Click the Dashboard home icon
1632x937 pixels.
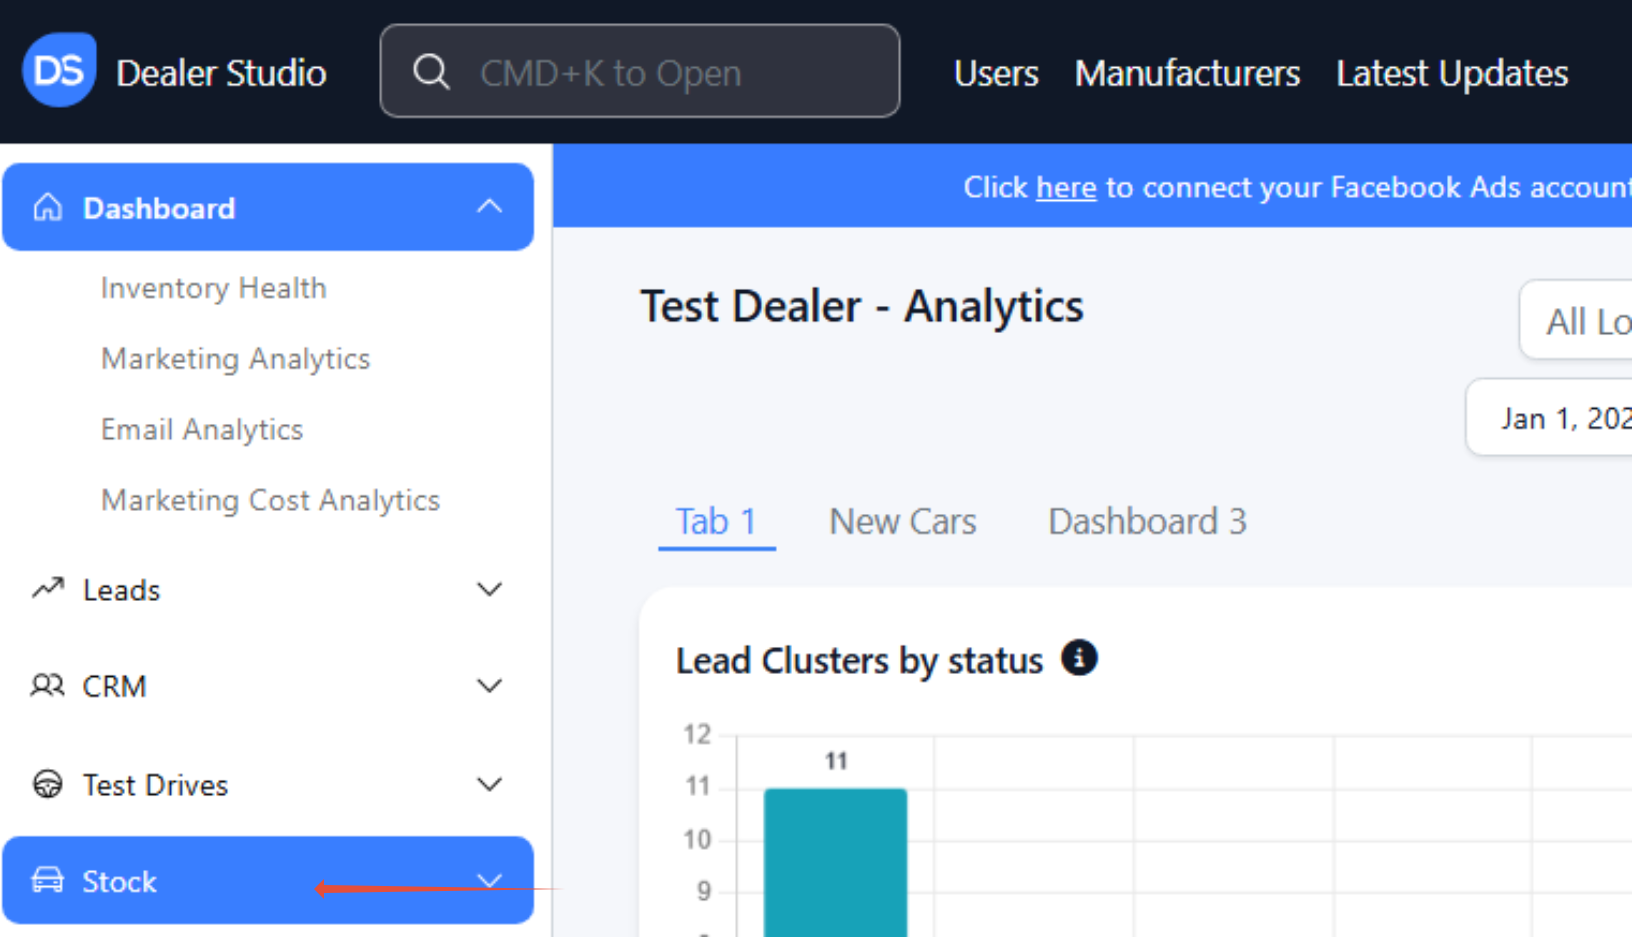pyautogui.click(x=47, y=207)
